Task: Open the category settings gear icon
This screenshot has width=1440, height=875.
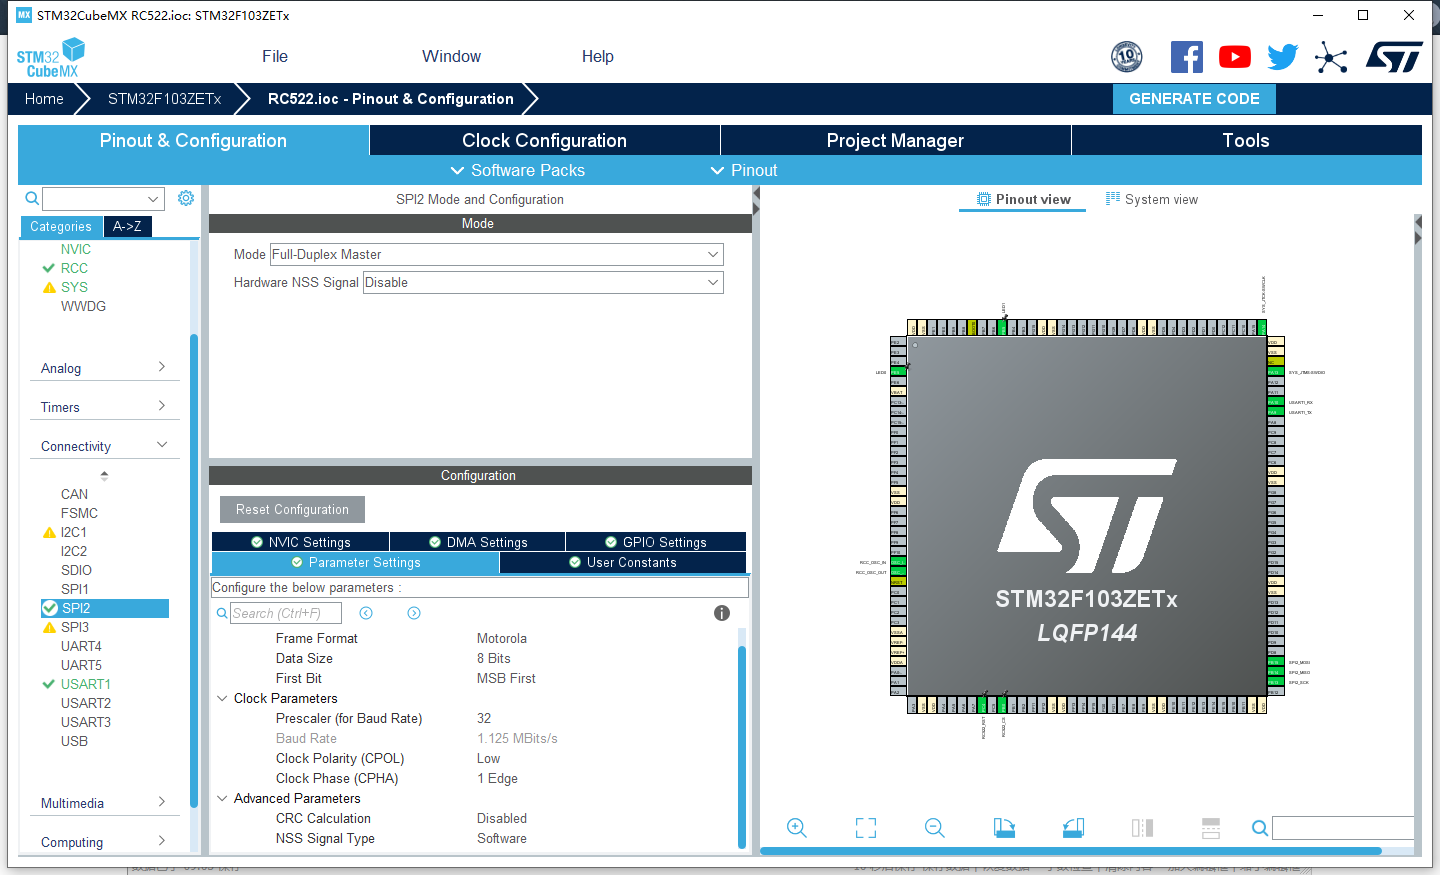Action: (186, 198)
